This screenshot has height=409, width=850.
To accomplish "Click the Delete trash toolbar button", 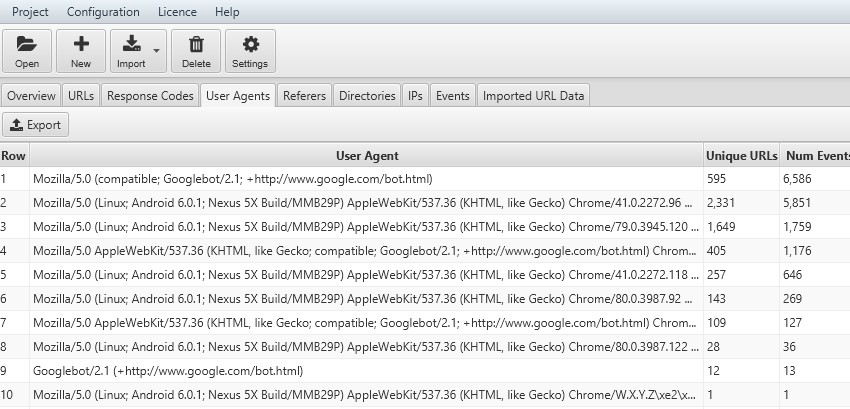I will pyautogui.click(x=196, y=51).
